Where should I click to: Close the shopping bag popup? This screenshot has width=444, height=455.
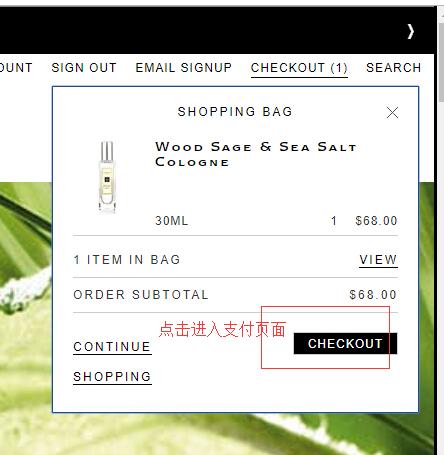coord(392,113)
